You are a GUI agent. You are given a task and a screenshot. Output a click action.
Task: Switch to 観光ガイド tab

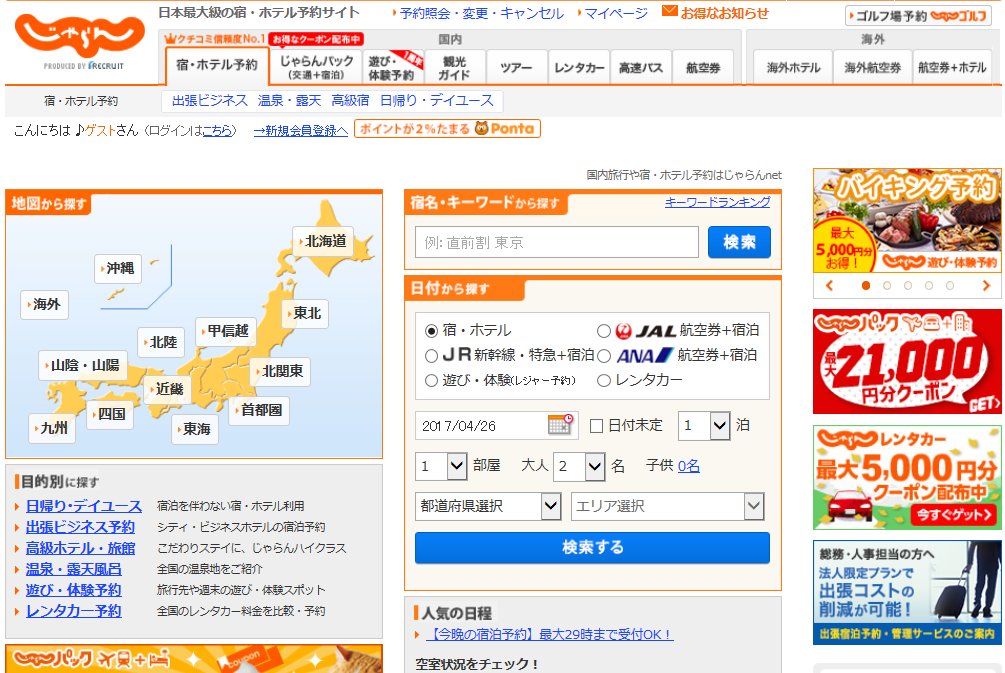(x=454, y=67)
